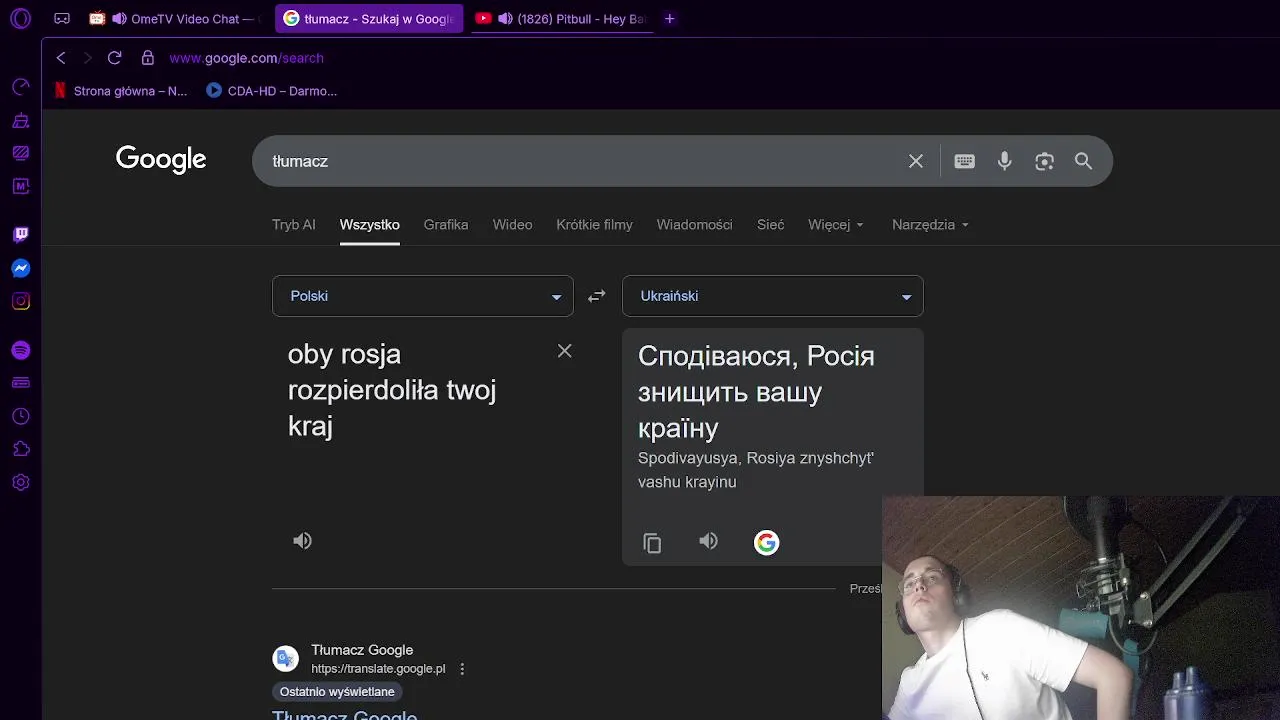Select the tłumacz Google search tab
Image resolution: width=1280 pixels, height=720 pixels.
tap(370, 18)
